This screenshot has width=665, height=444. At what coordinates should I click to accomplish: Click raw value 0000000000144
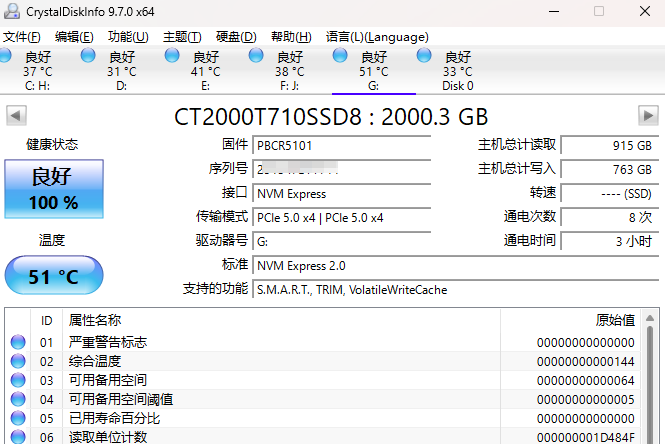(x=586, y=361)
